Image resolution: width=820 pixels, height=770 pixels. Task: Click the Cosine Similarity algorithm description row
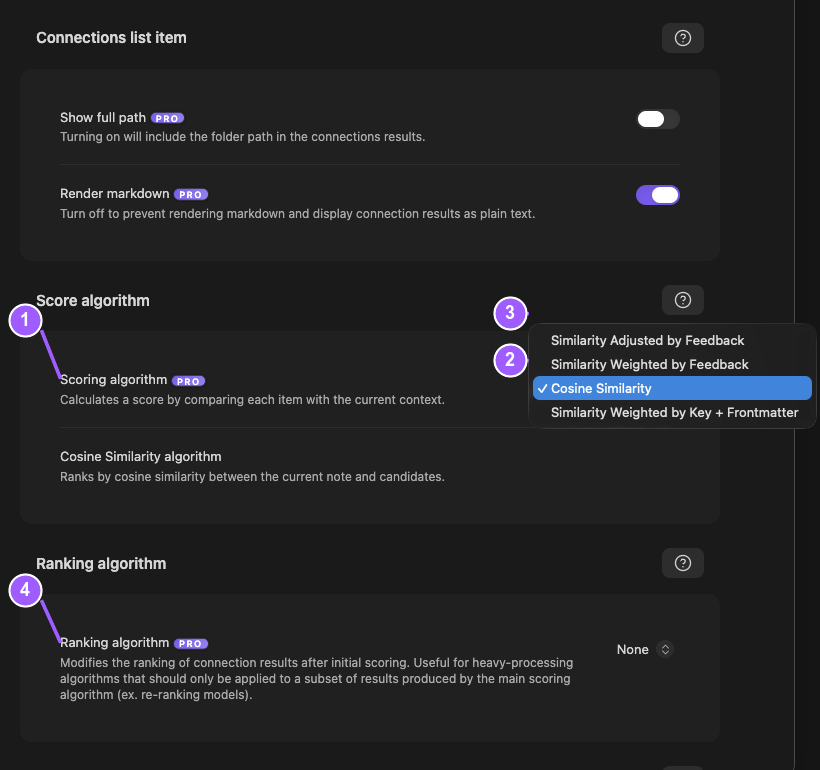tap(370, 467)
